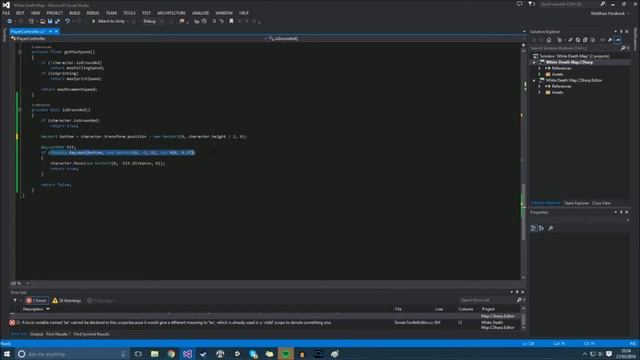This screenshot has width=640, height=360.
Task: Open the HELP menu
Action: coord(244,13)
